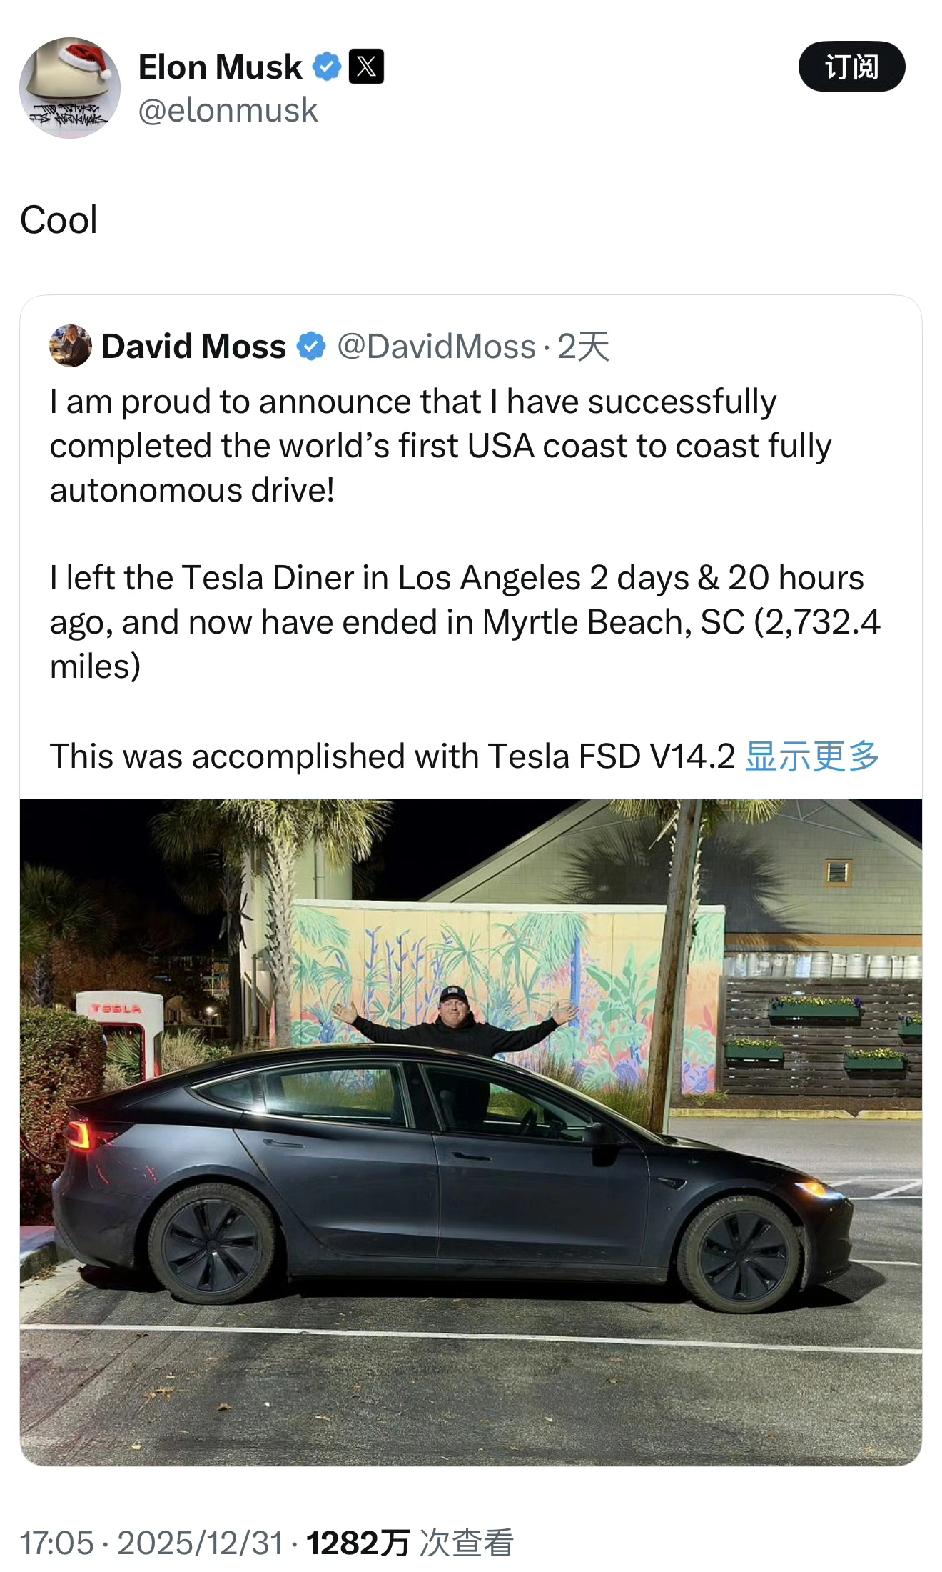Click the quoted paragraph announcing the autonomous drive
Image resolution: width=942 pixels, height=1572 pixels.
440,446
